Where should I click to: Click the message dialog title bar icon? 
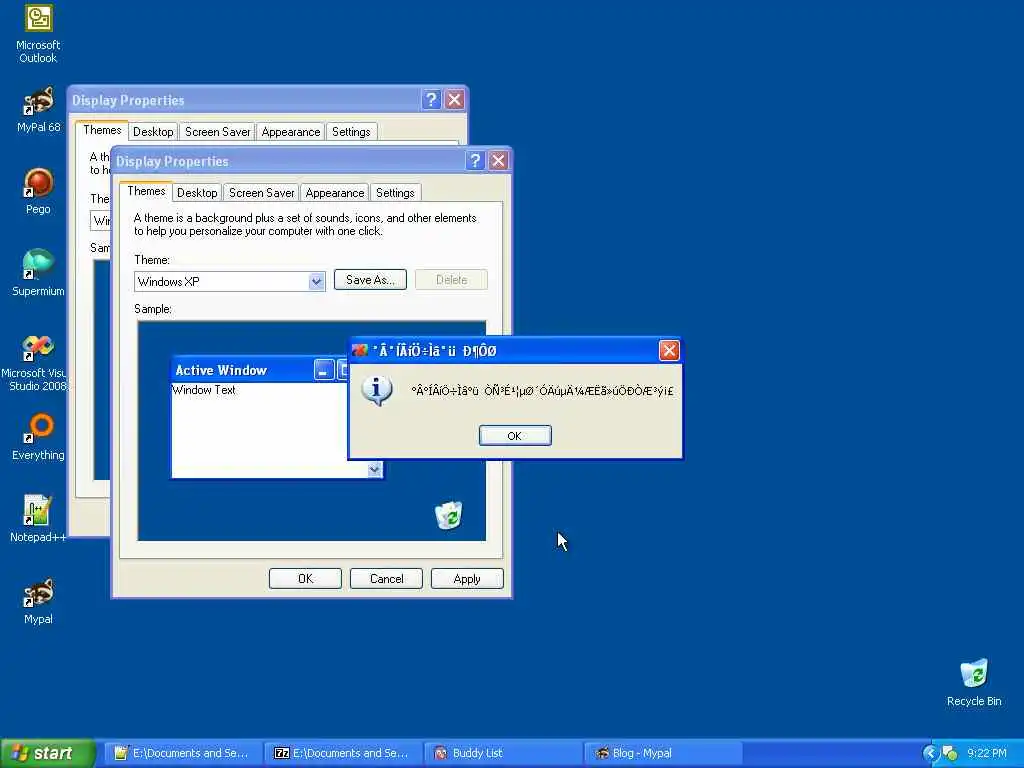click(x=360, y=351)
